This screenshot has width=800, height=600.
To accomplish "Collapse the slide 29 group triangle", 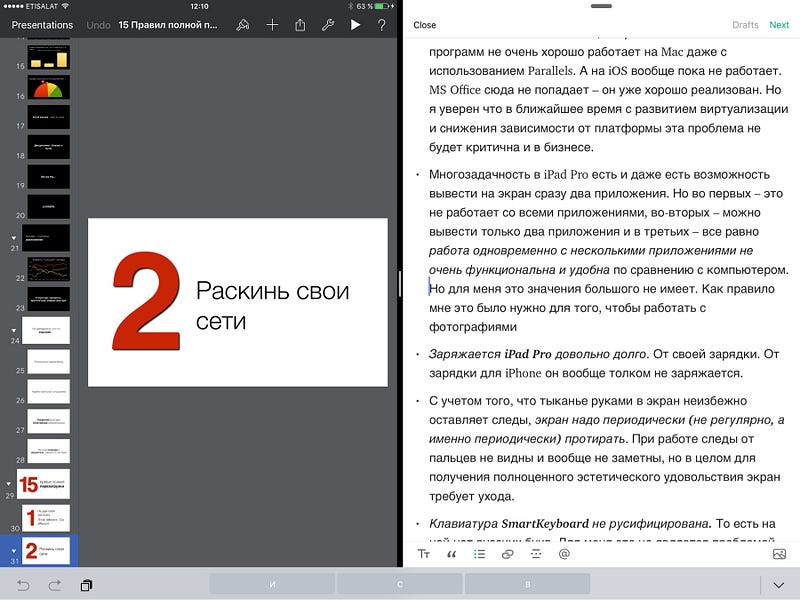I will 9,484.
